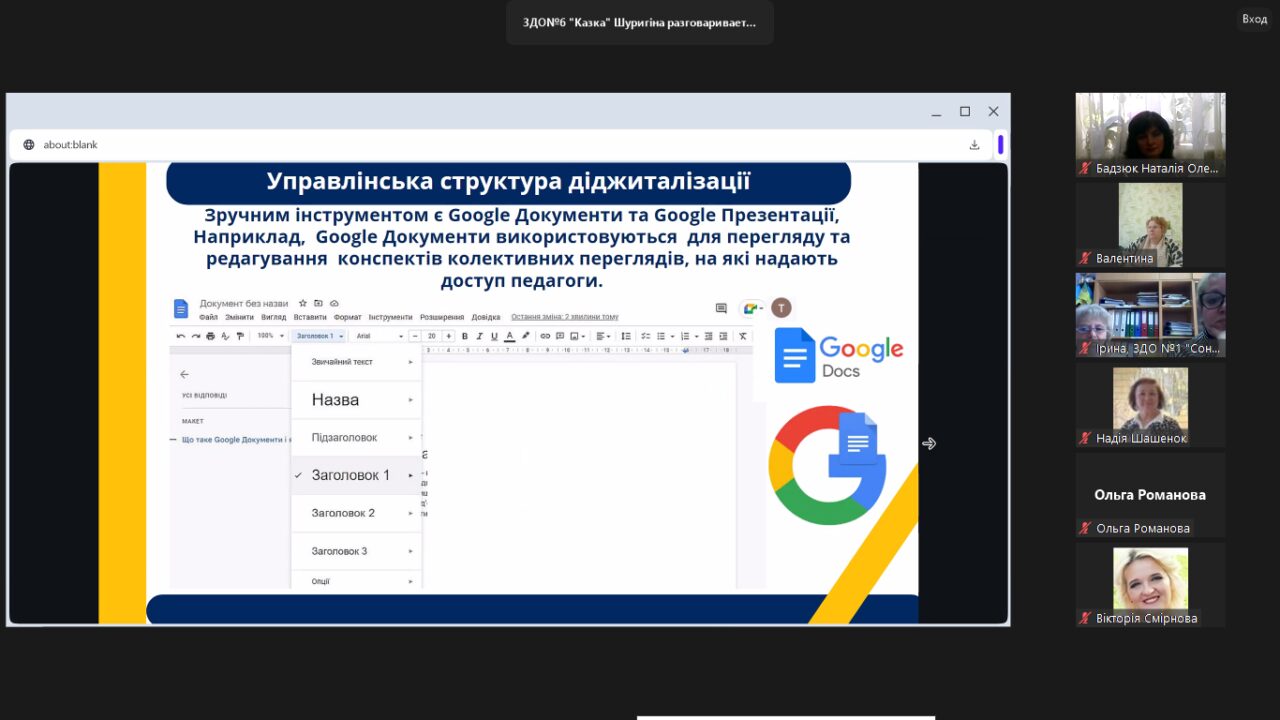Click the 'Остання зміна' edit history link

[565, 317]
